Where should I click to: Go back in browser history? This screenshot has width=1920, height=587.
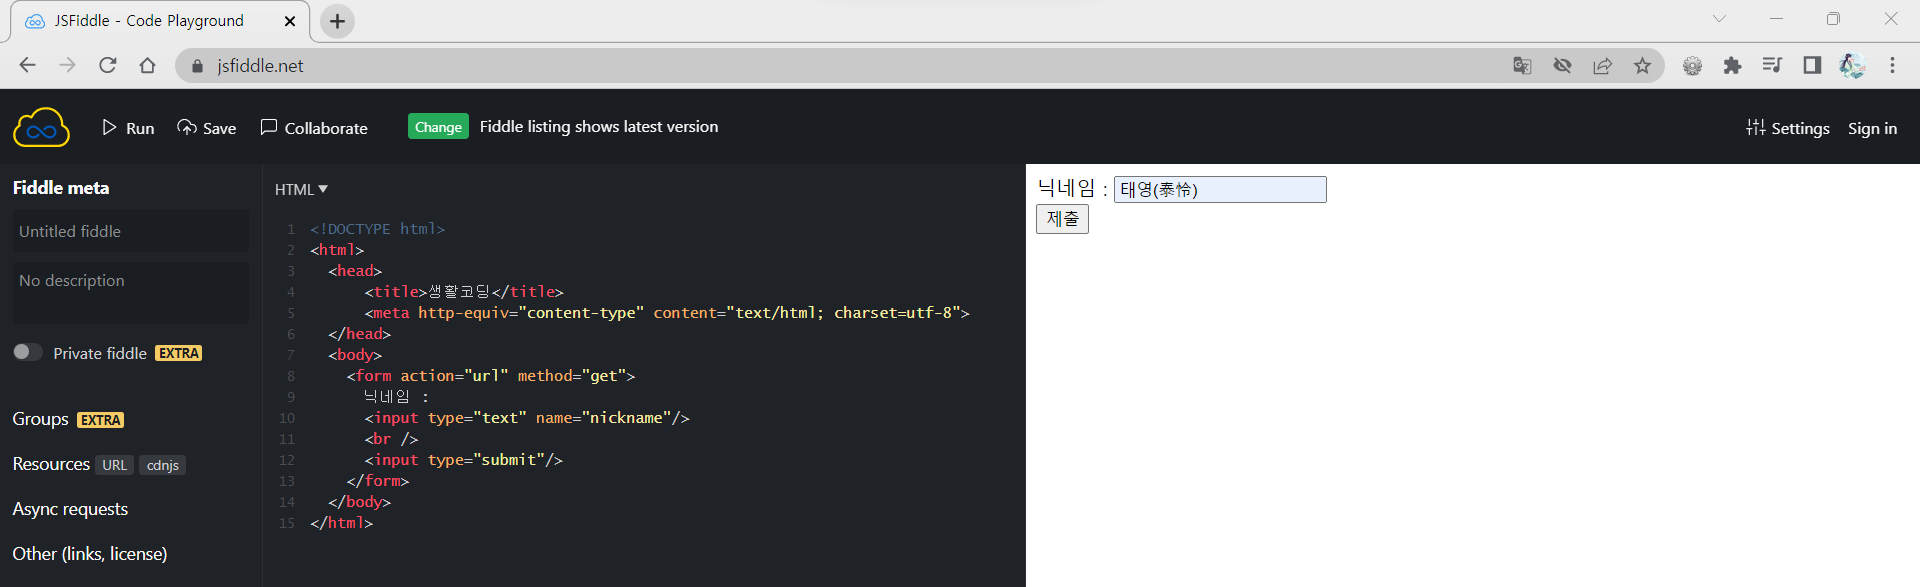point(28,65)
